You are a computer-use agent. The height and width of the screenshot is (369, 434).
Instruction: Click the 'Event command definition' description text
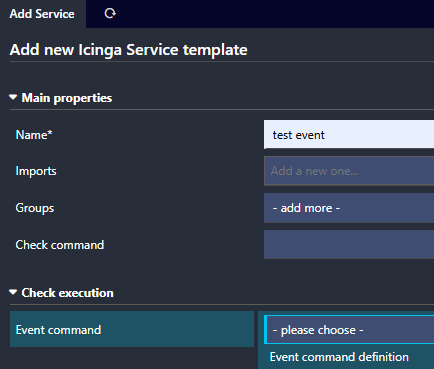coord(339,357)
